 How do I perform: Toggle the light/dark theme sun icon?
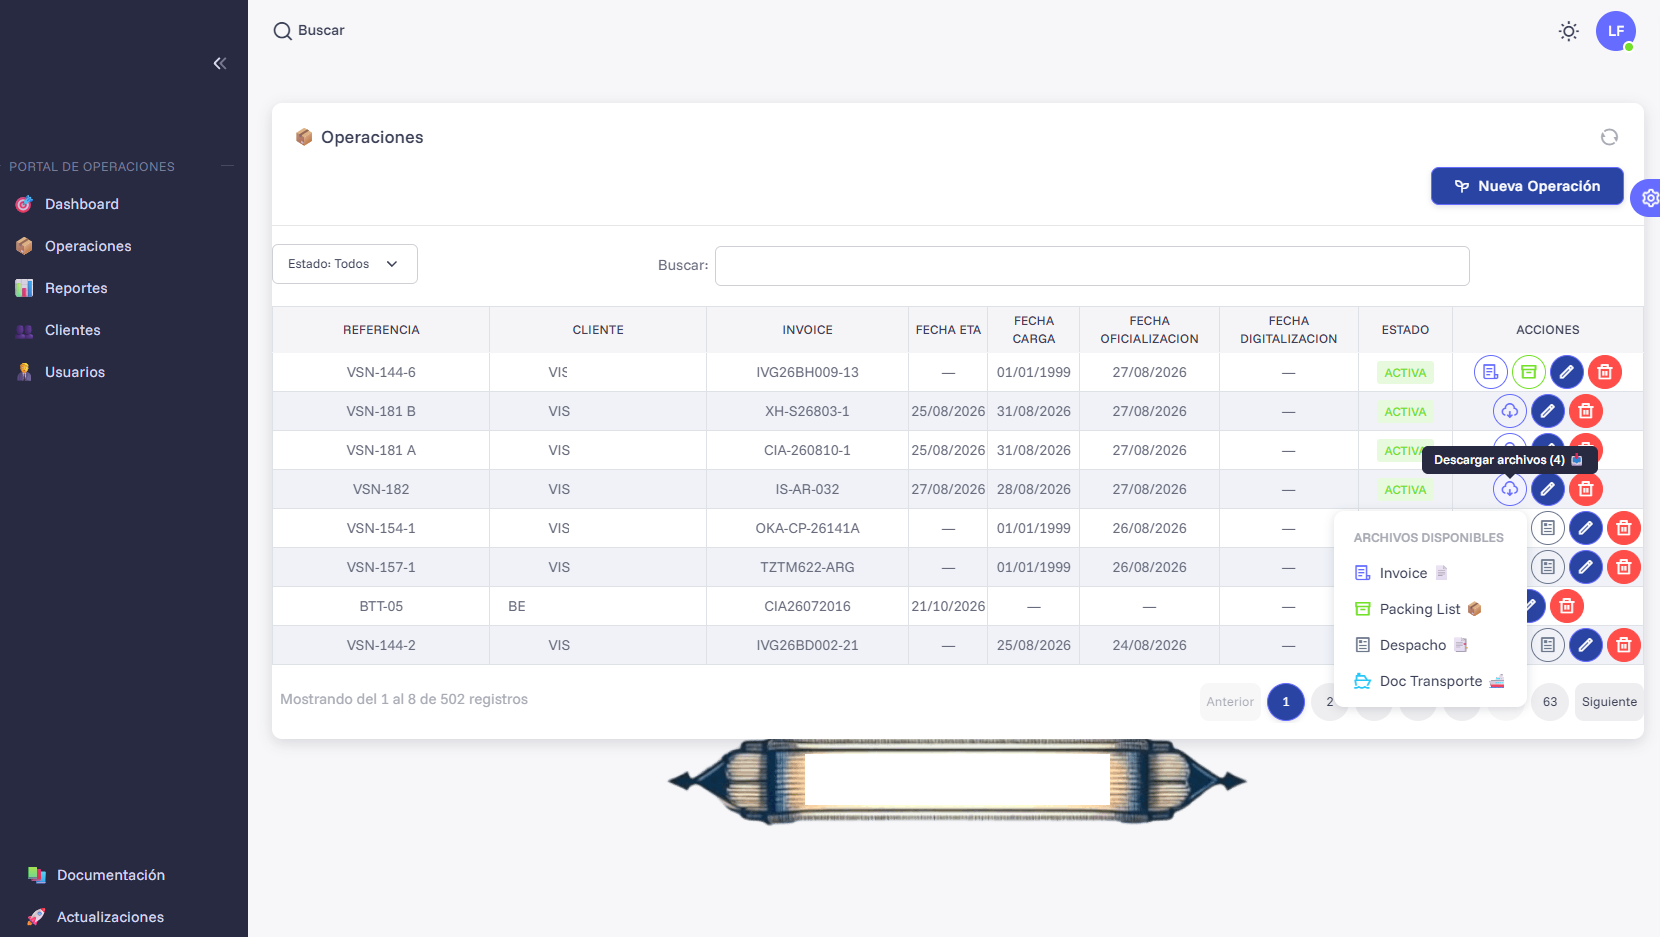pos(1569,31)
